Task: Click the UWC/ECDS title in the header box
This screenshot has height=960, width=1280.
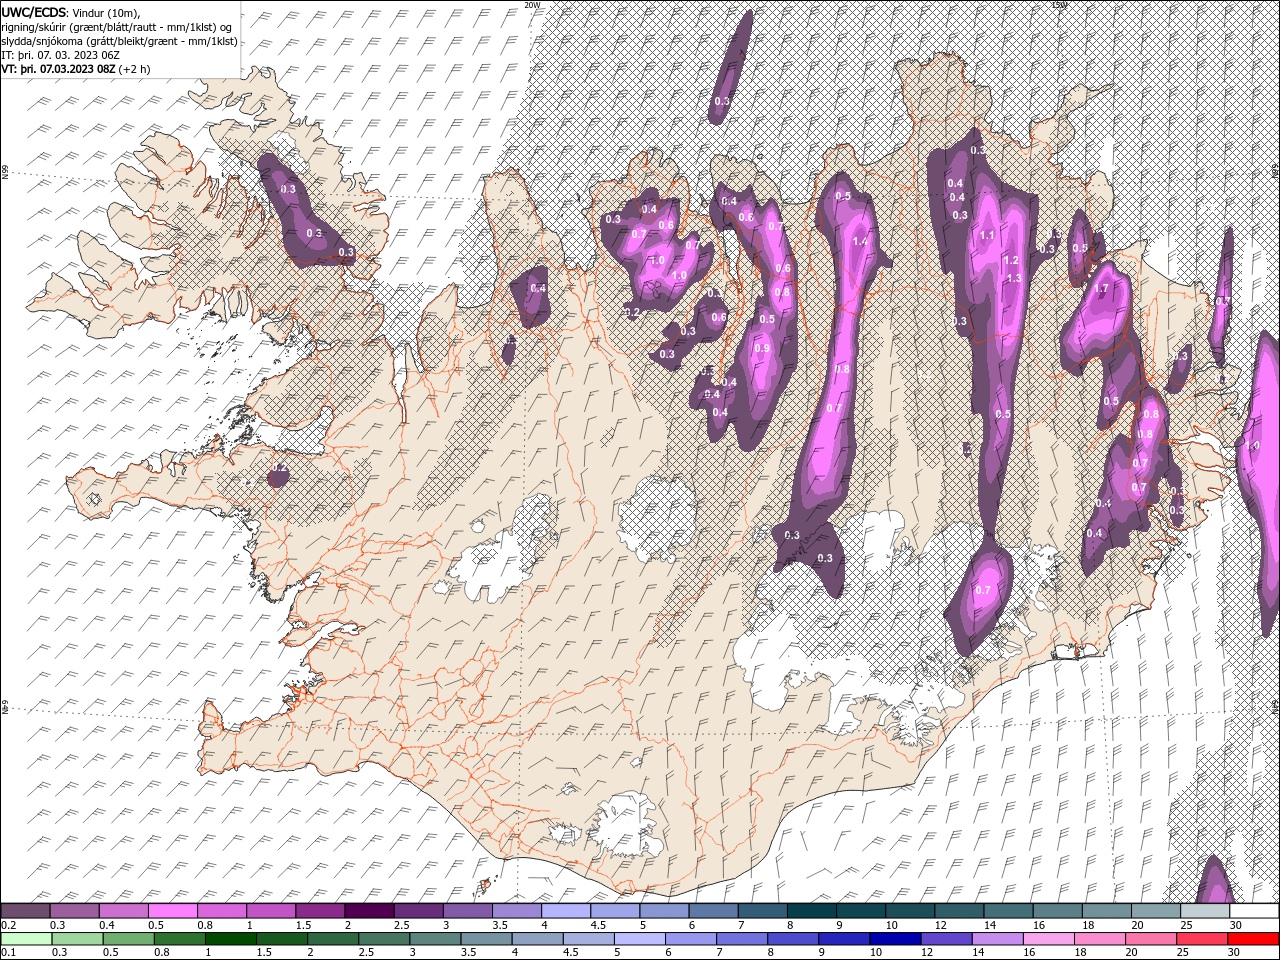Action: (x=35, y=12)
